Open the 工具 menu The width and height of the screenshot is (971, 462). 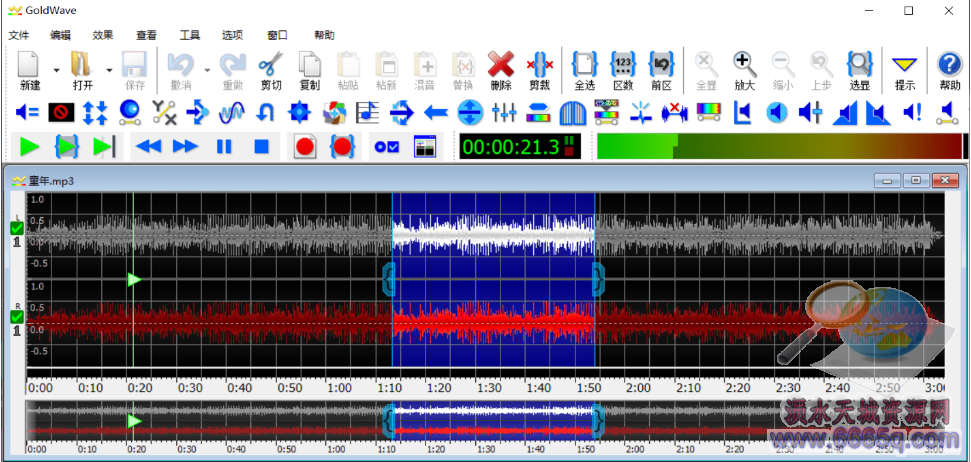point(189,35)
